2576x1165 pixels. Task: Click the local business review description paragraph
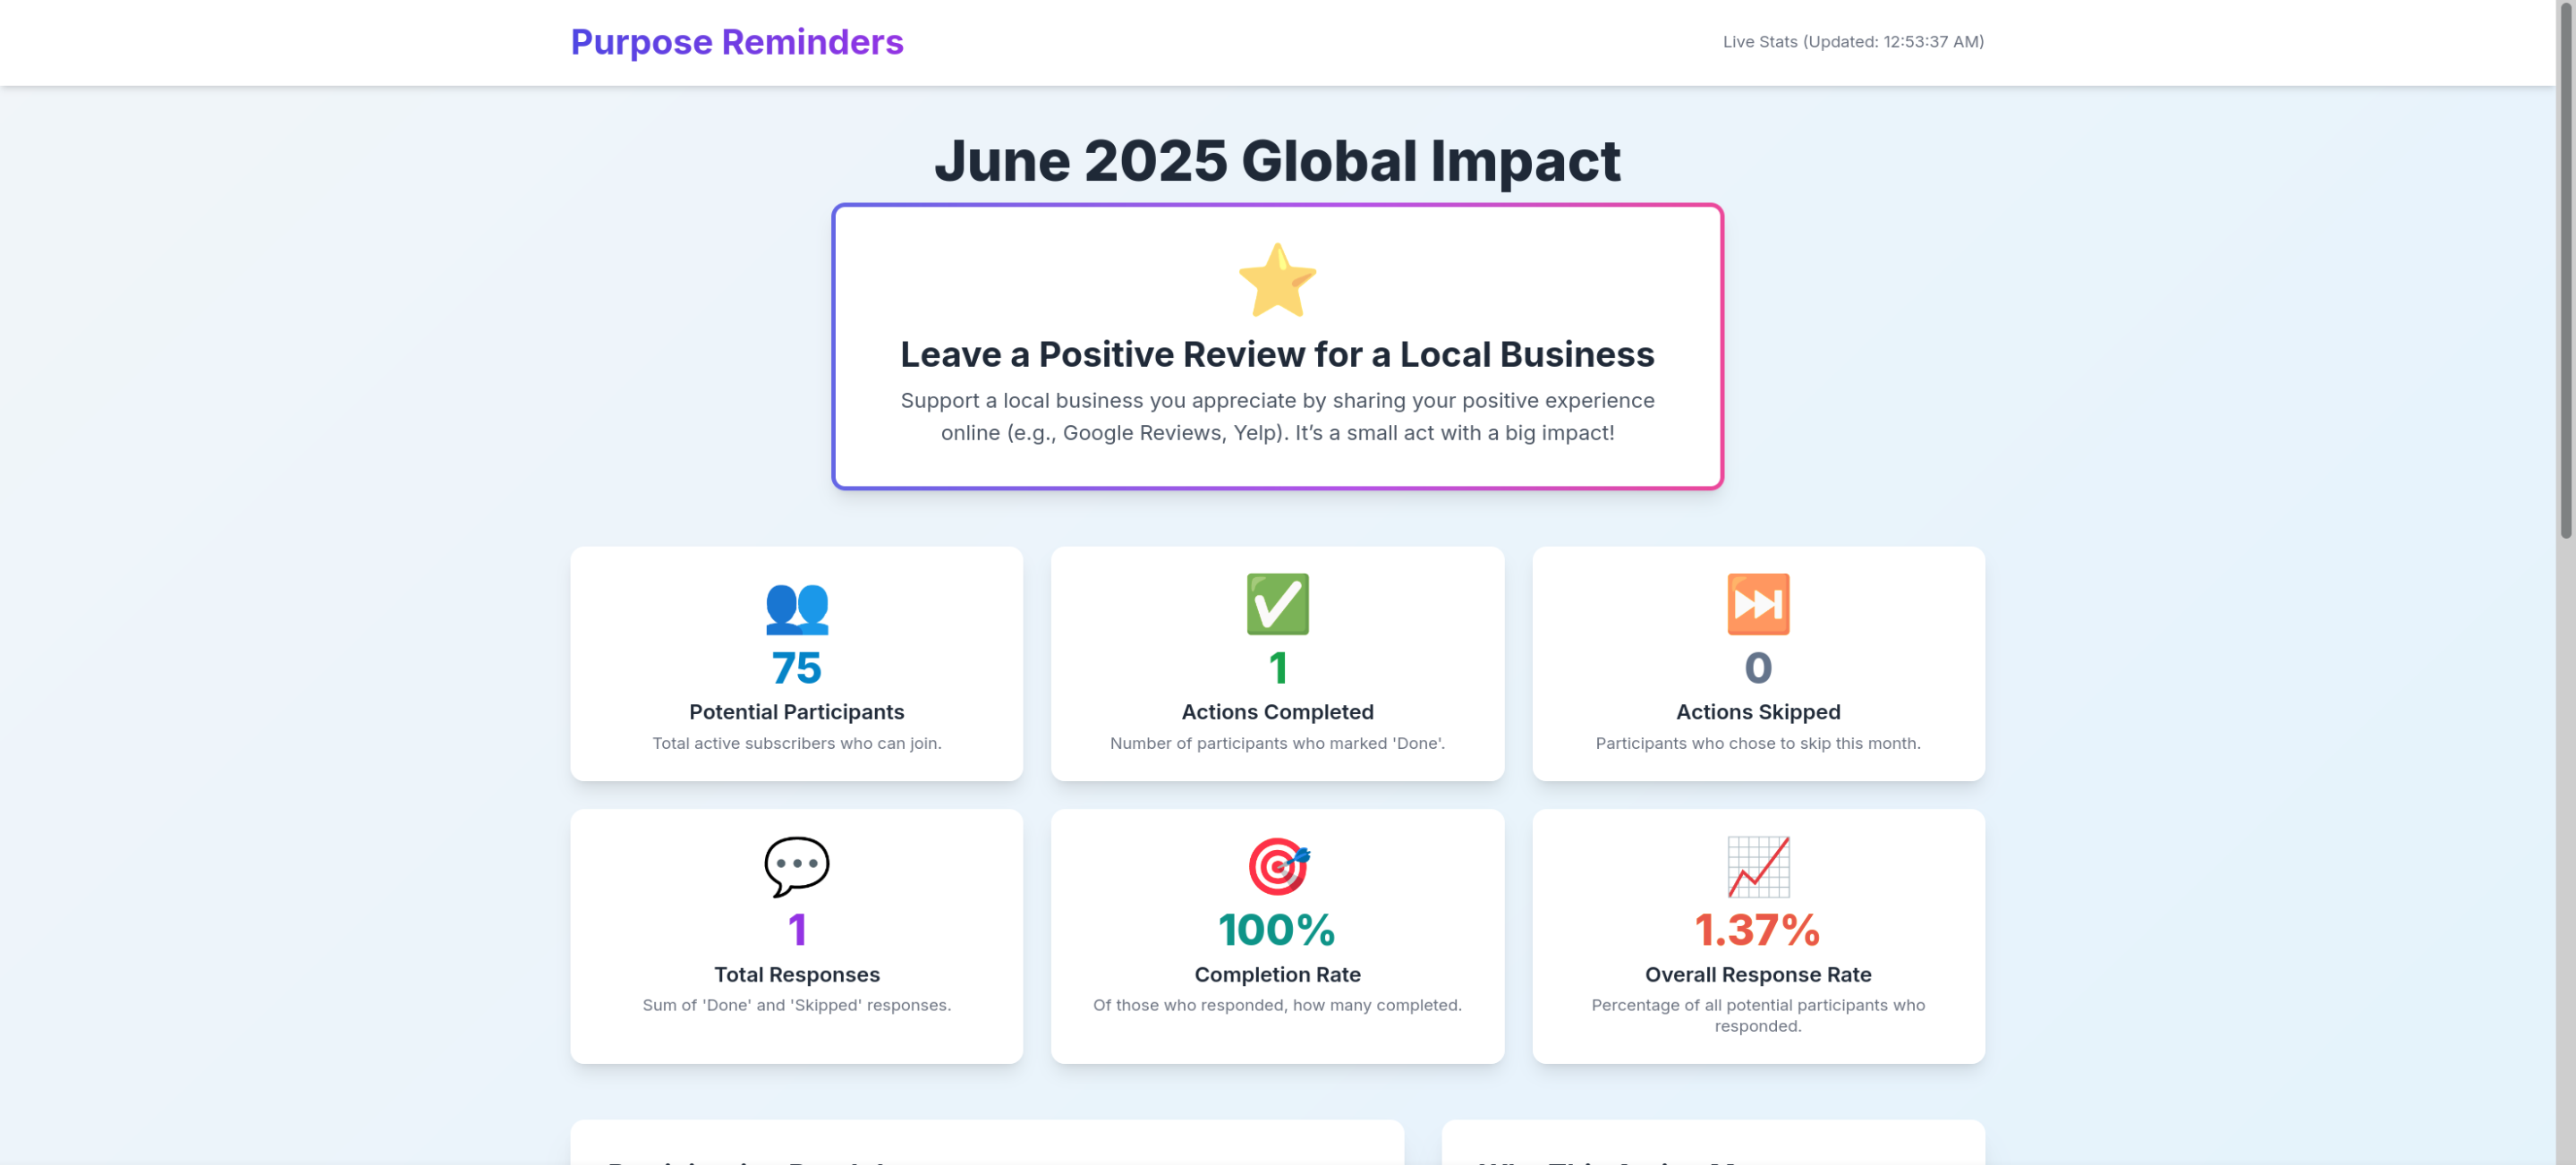[1277, 416]
